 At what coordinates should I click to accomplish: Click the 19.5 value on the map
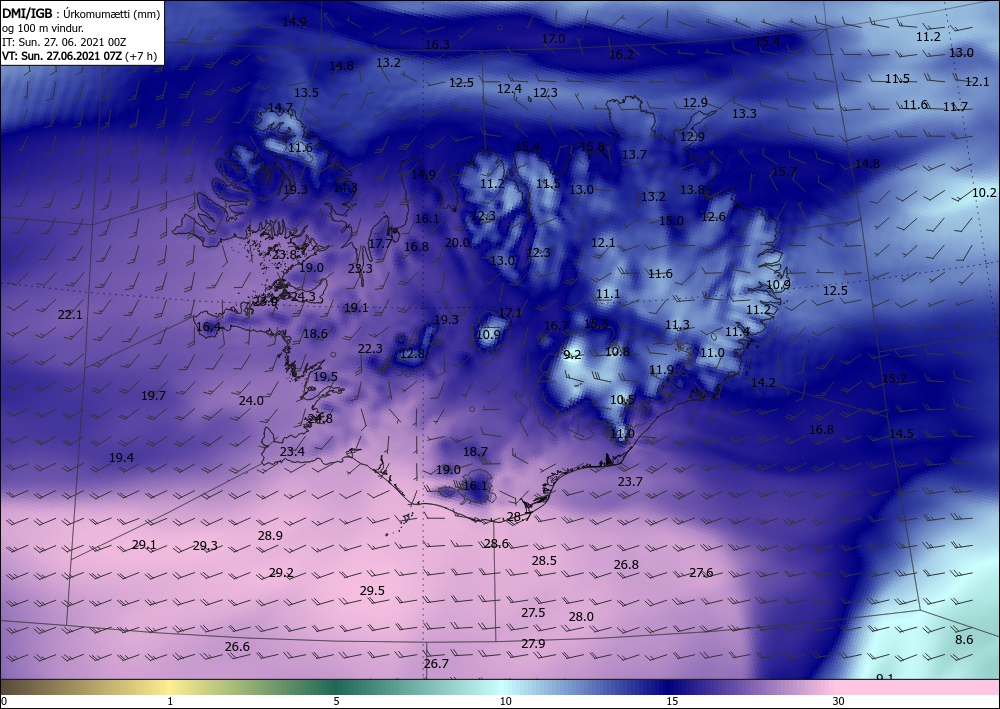(x=325, y=377)
